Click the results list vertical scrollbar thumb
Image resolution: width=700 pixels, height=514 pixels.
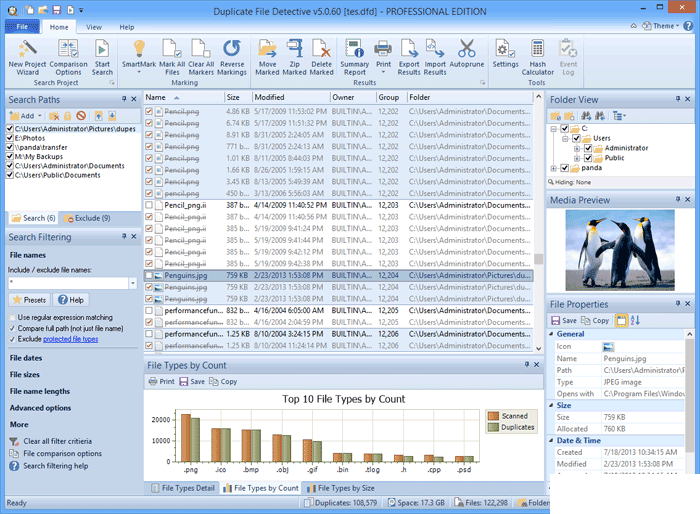point(539,259)
